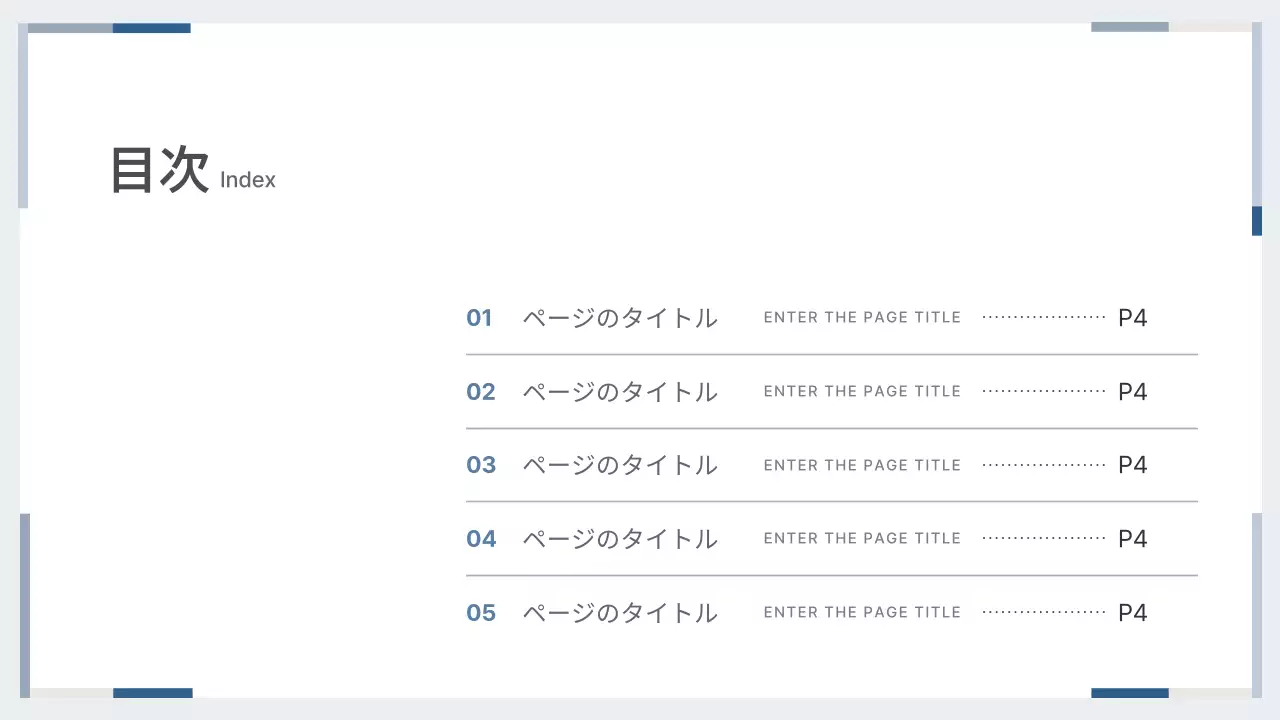
Task: Click the dark blue block on right edge
Action: click(x=1257, y=221)
